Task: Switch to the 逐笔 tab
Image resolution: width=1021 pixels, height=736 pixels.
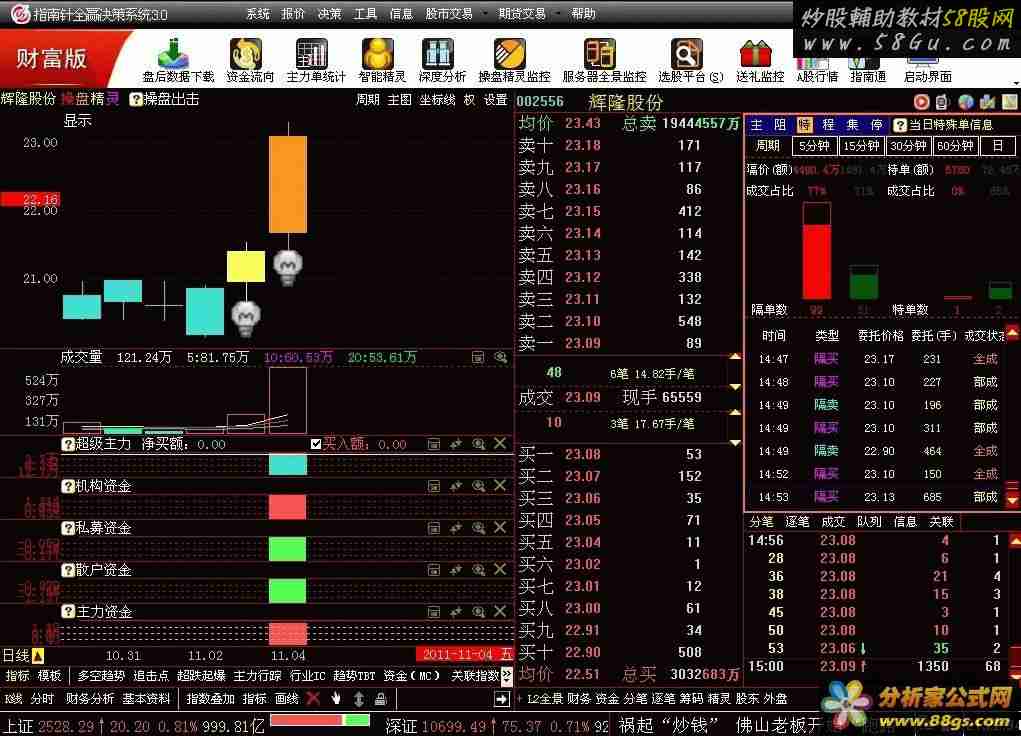Action: (796, 522)
